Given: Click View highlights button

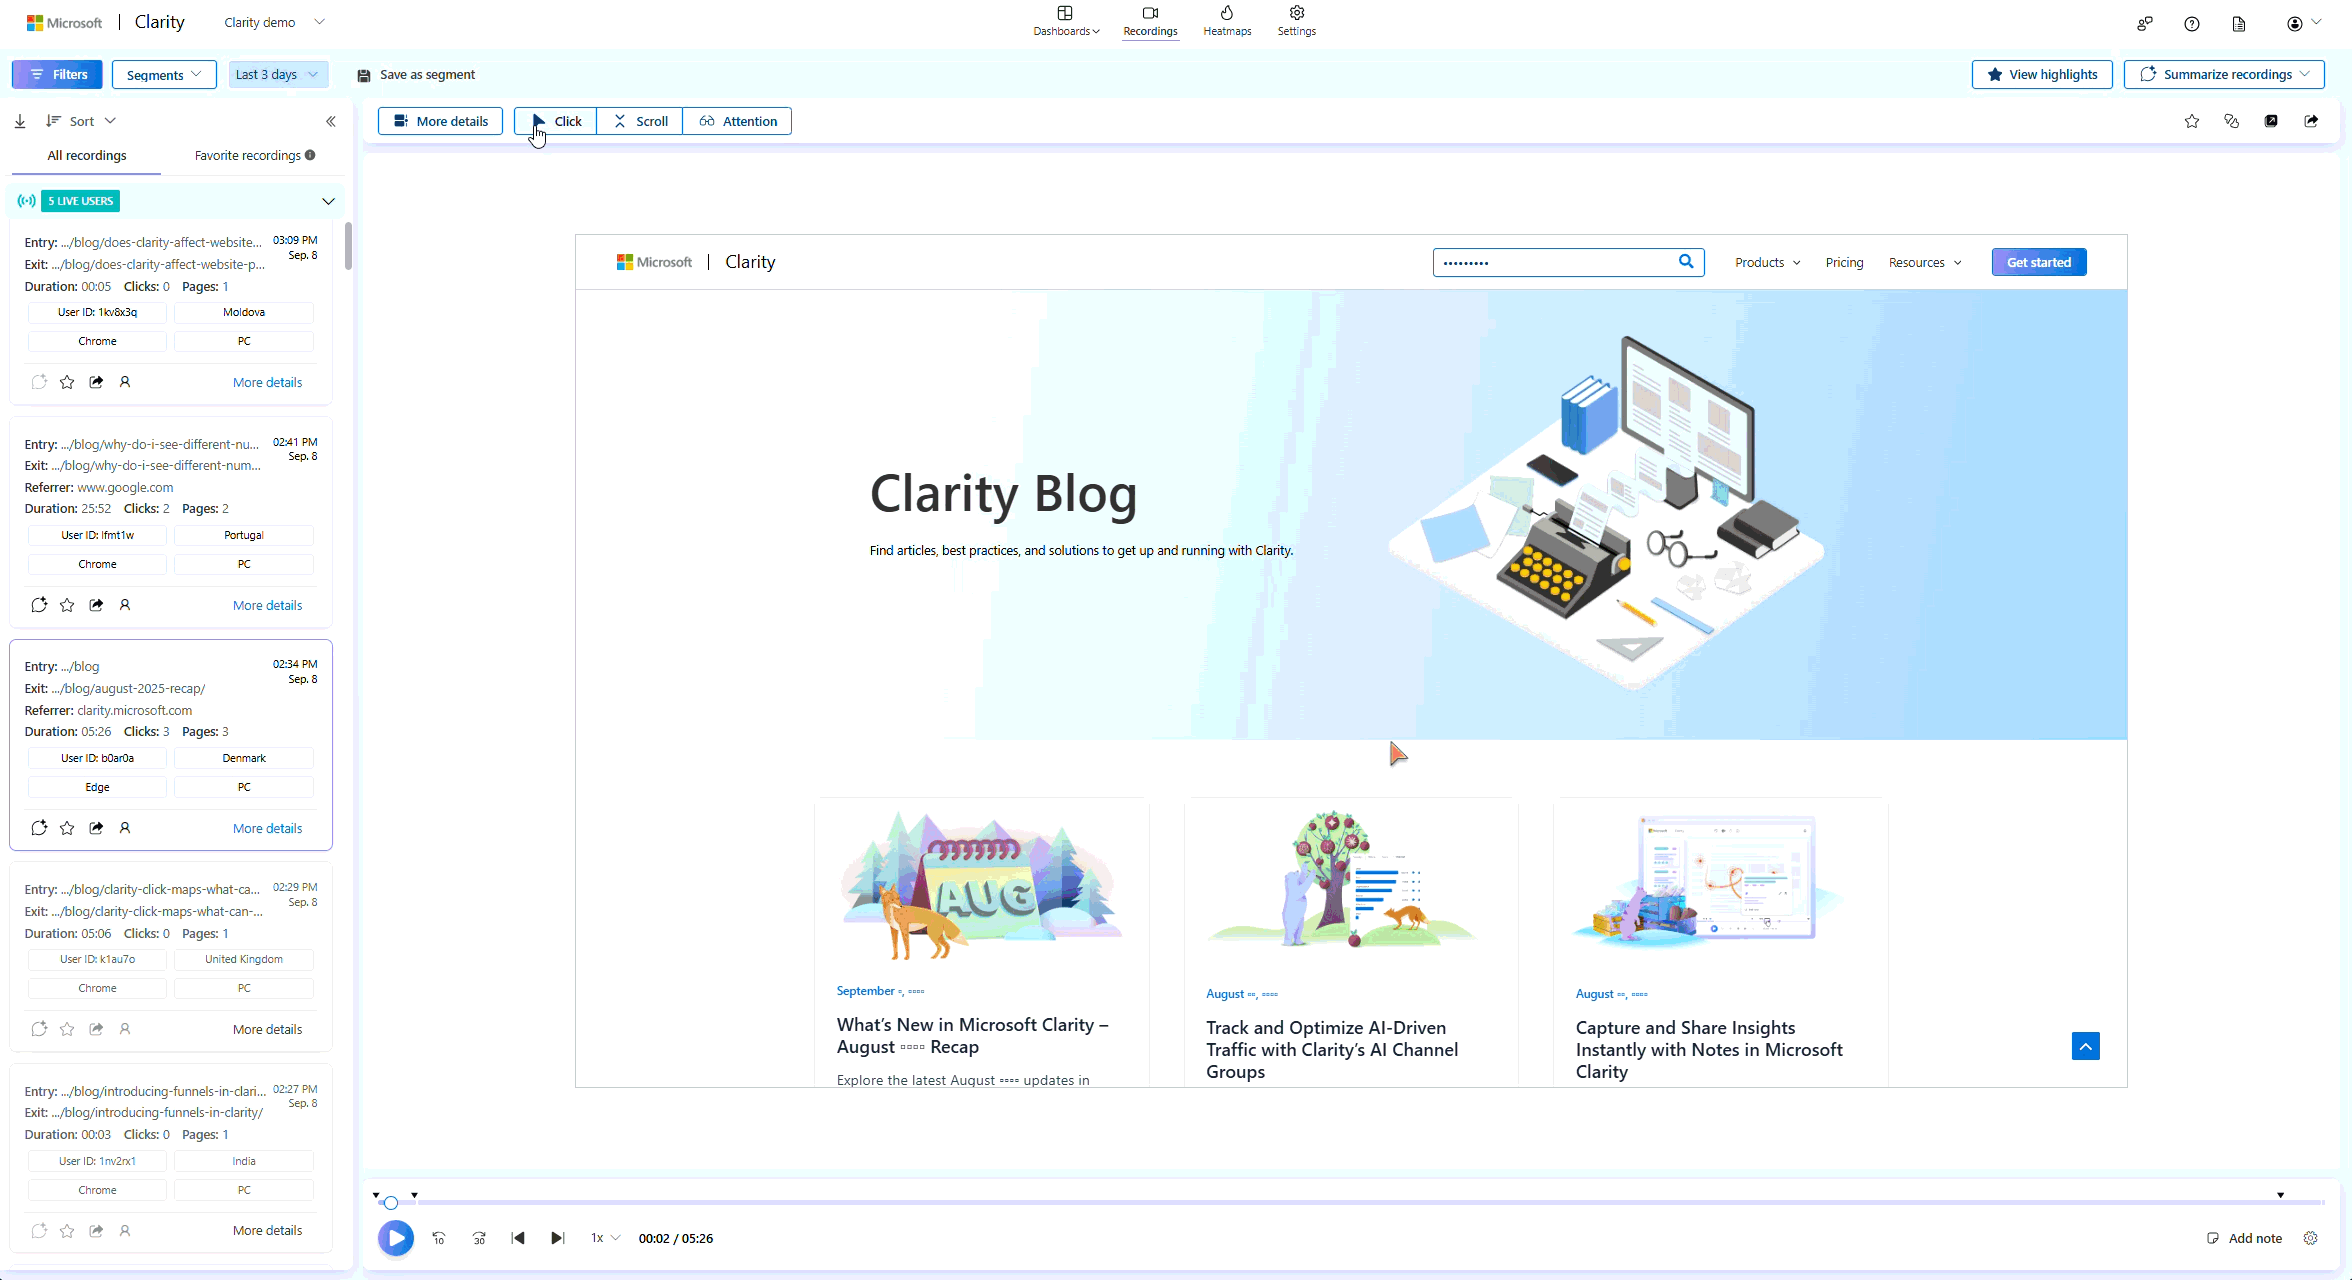Looking at the screenshot, I should (x=2041, y=74).
